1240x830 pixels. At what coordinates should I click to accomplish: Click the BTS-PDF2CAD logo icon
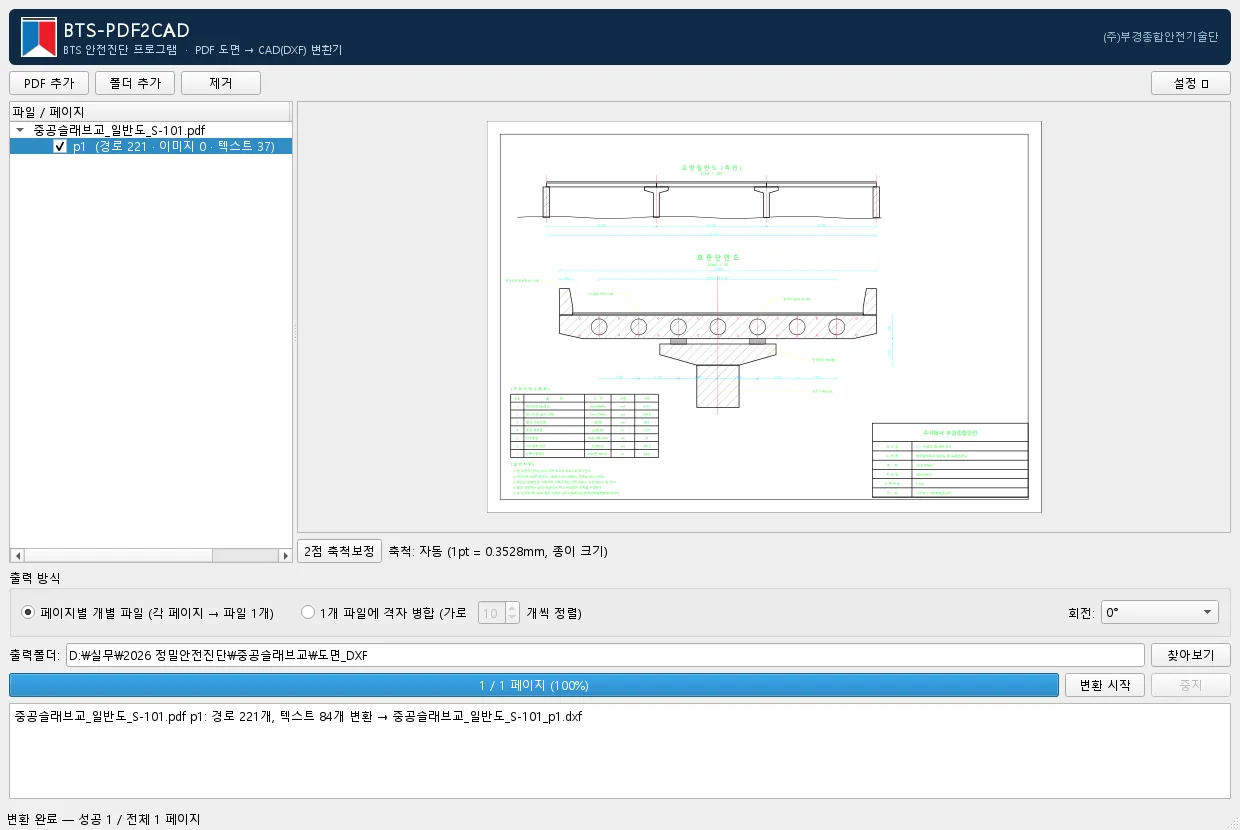(x=39, y=37)
